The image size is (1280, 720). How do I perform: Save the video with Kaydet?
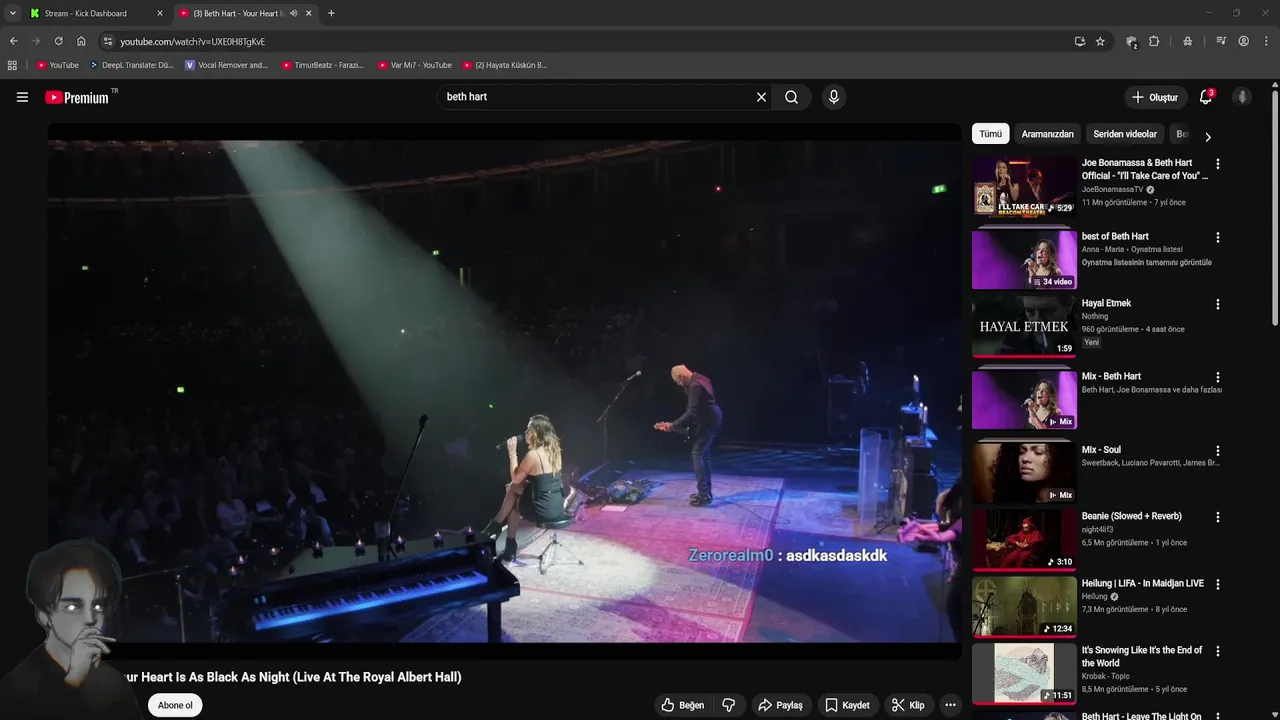[x=847, y=705]
